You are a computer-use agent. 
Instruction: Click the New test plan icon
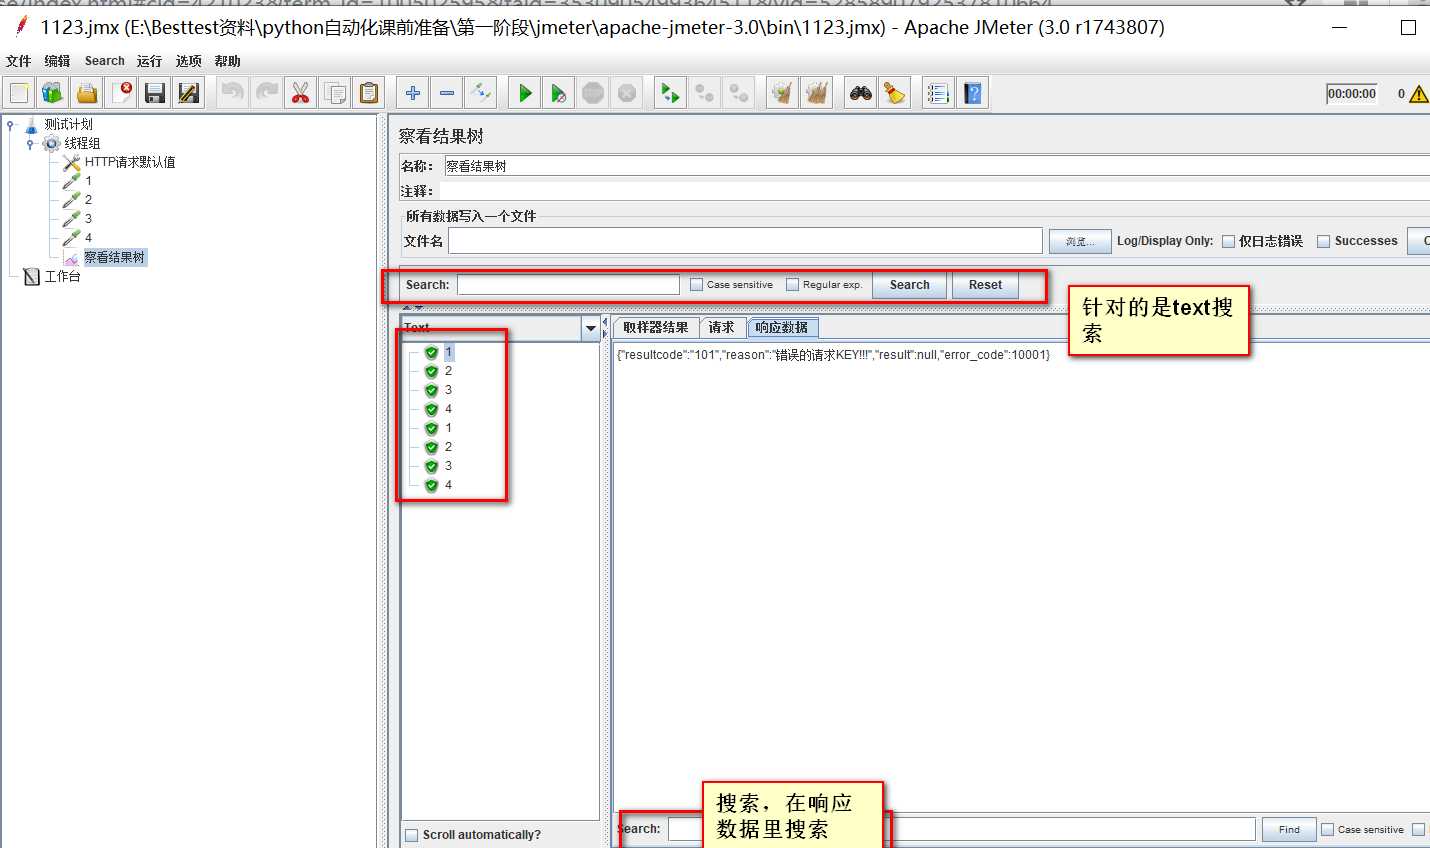point(19,93)
